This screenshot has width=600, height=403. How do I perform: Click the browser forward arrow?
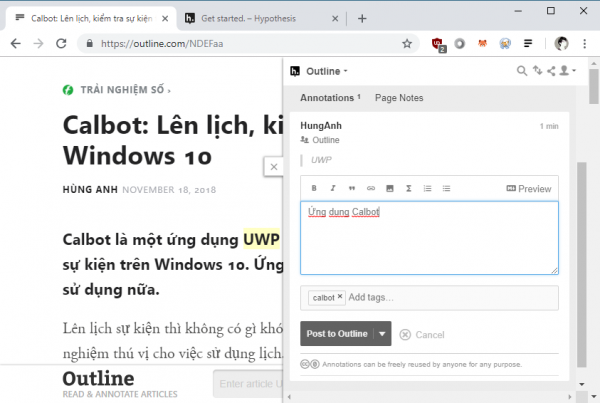38,44
